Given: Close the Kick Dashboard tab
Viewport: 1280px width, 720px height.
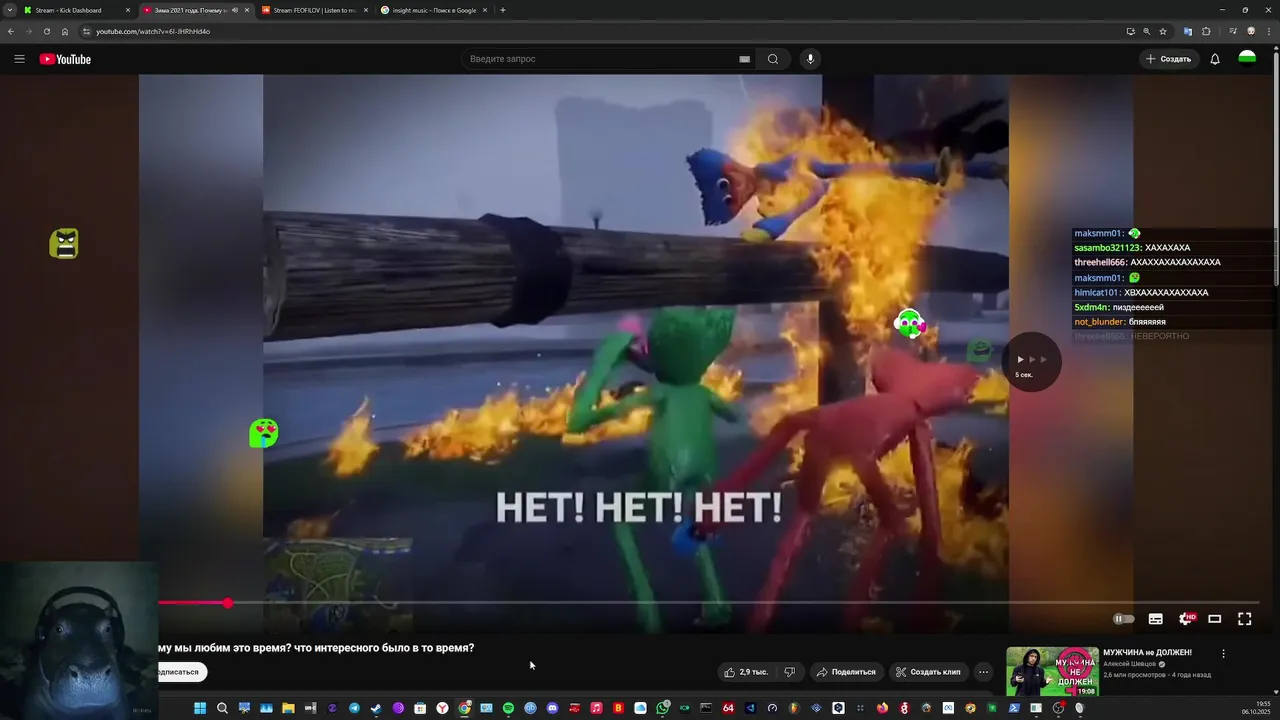Looking at the screenshot, I should click(127, 10).
